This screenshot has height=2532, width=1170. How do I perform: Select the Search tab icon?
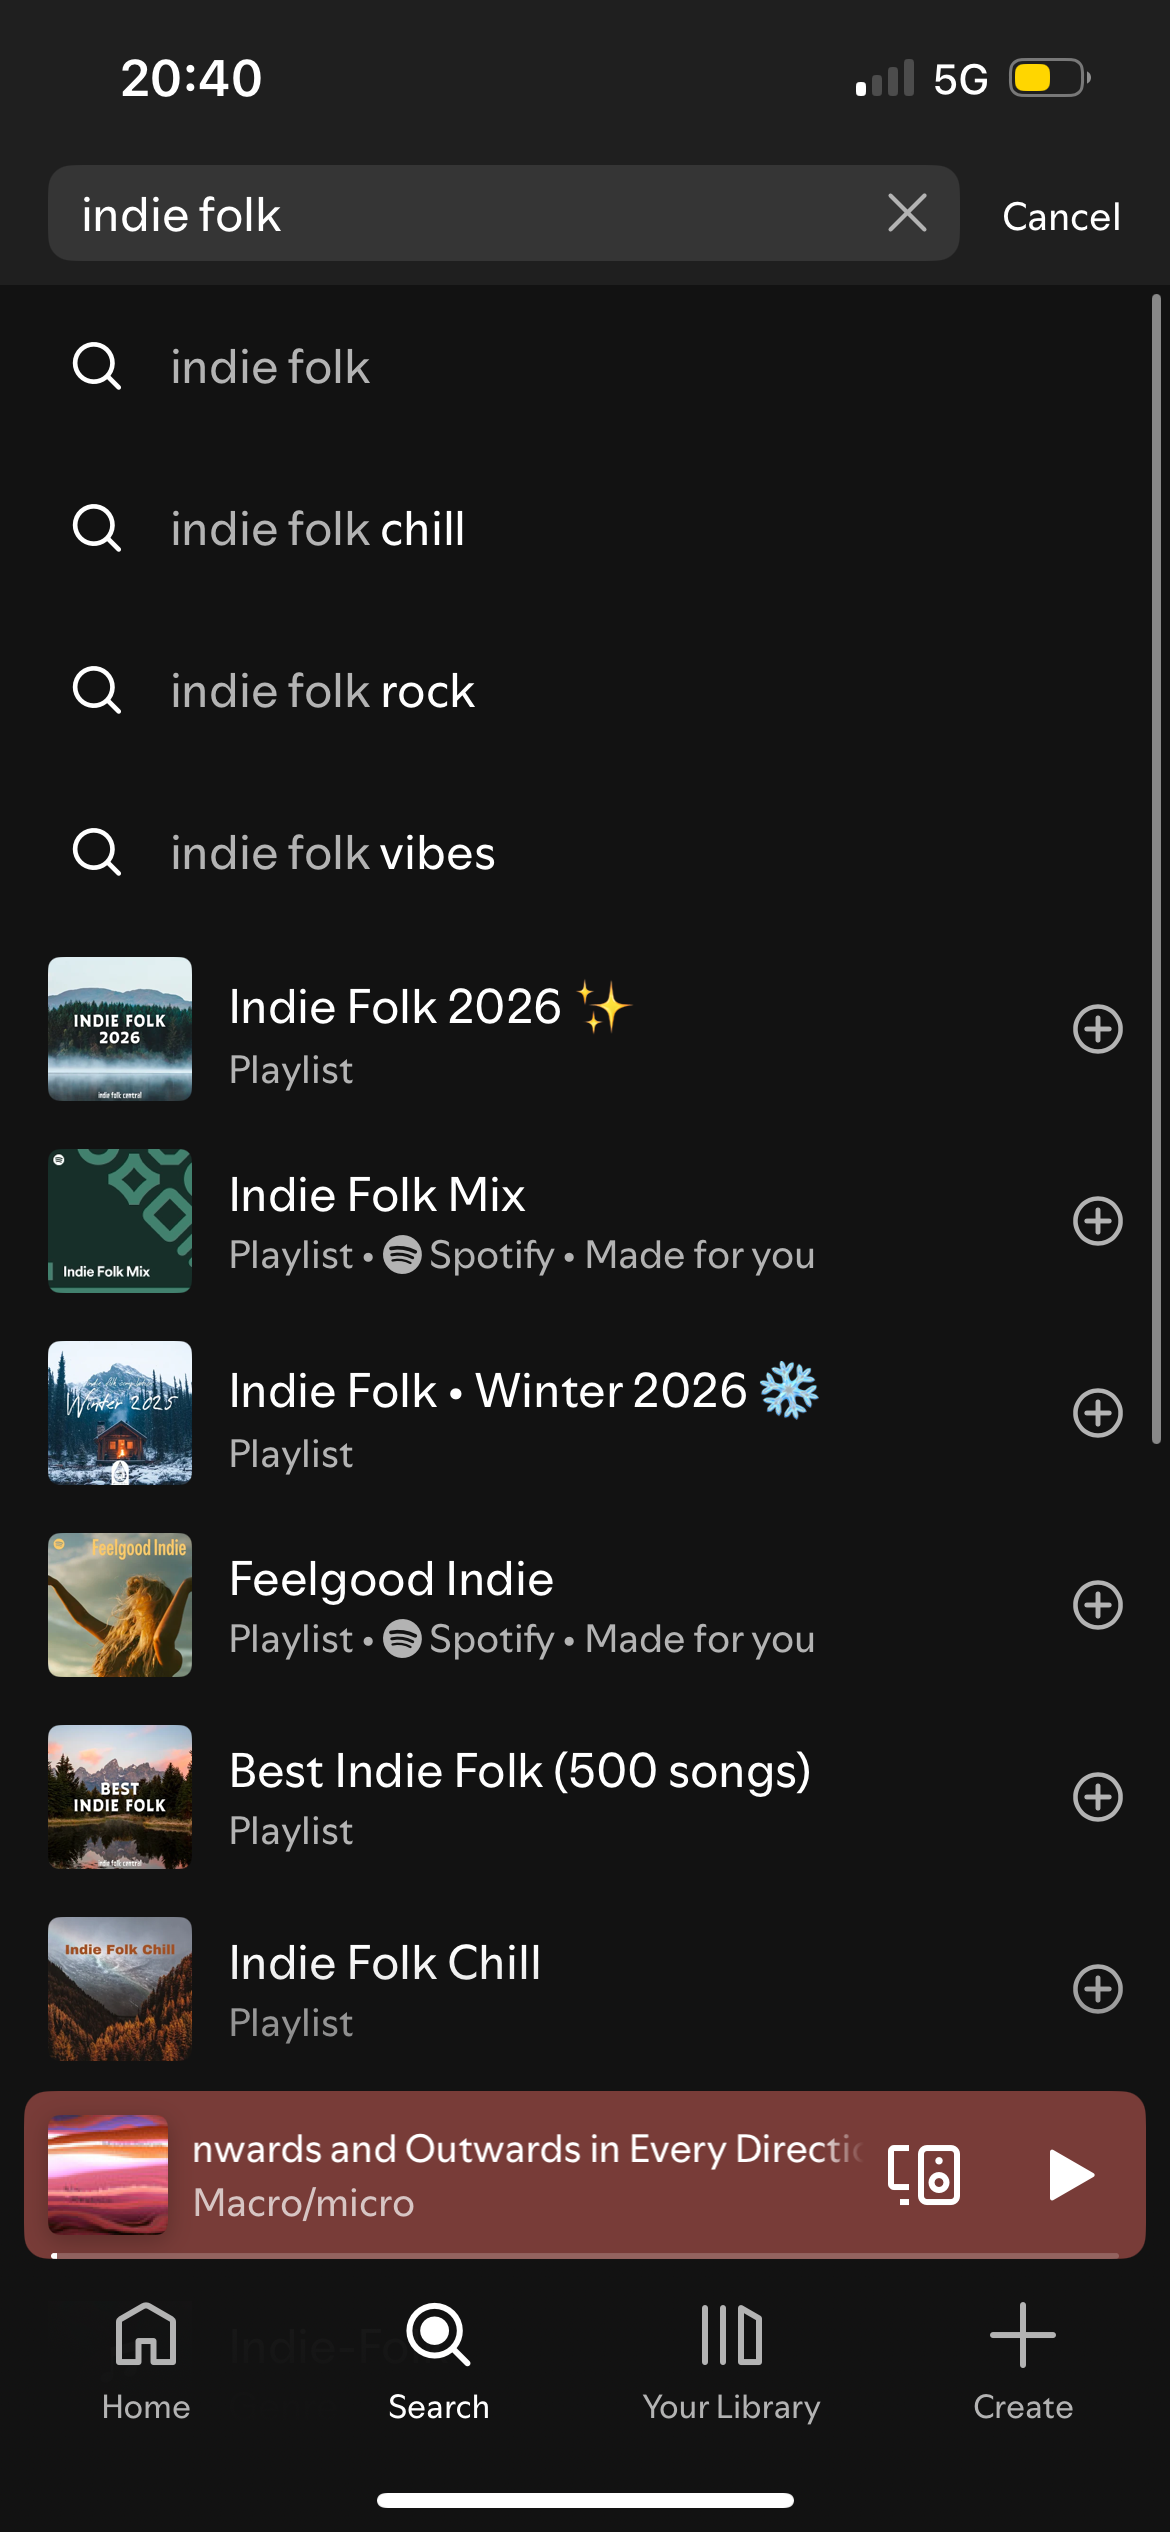438,2362
